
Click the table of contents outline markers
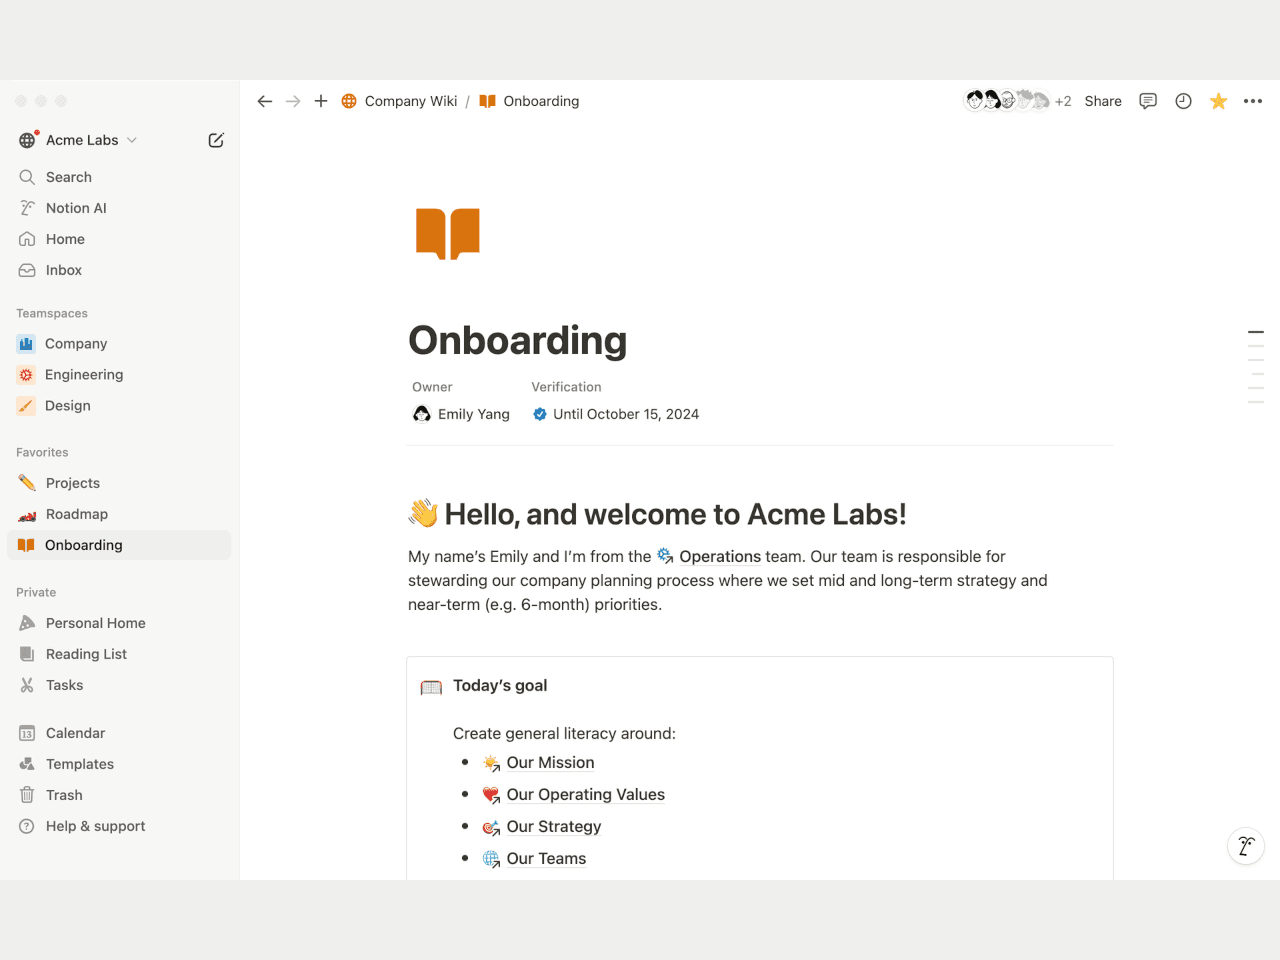pyautogui.click(x=1256, y=366)
